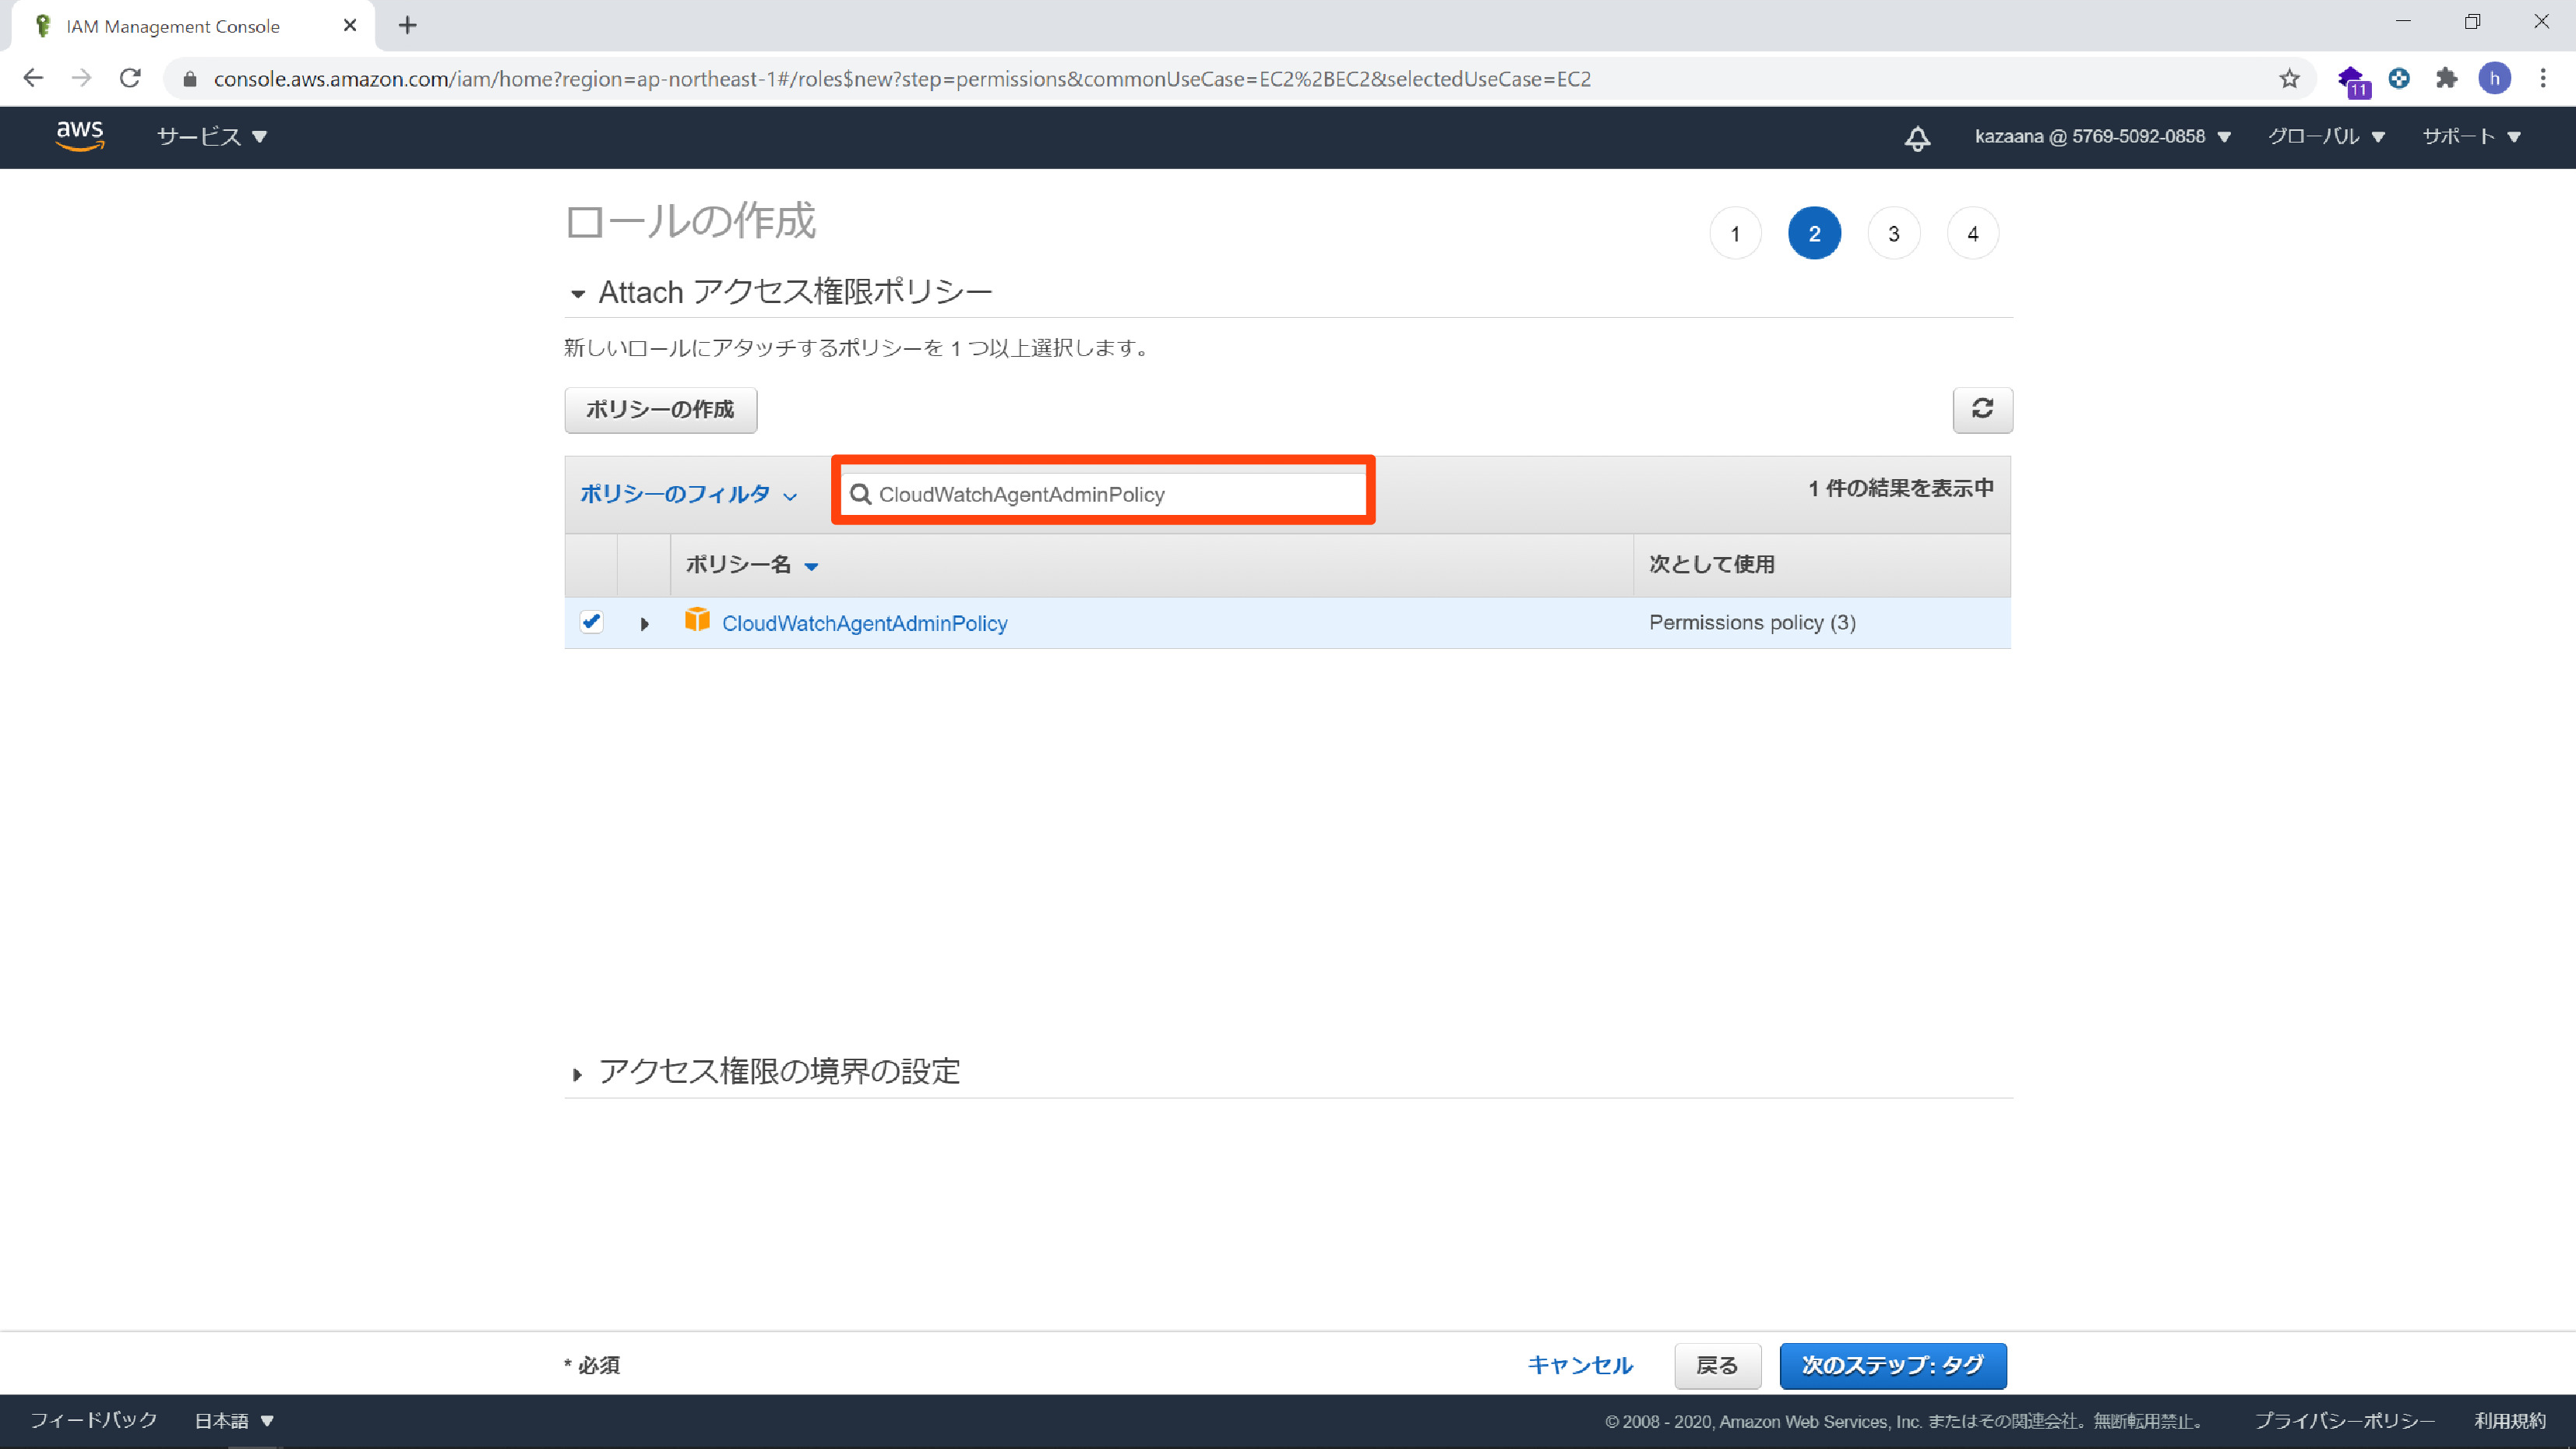Viewport: 2576px width, 1449px height.
Task: Click the ポリシーの作成 button
Action: coord(660,410)
